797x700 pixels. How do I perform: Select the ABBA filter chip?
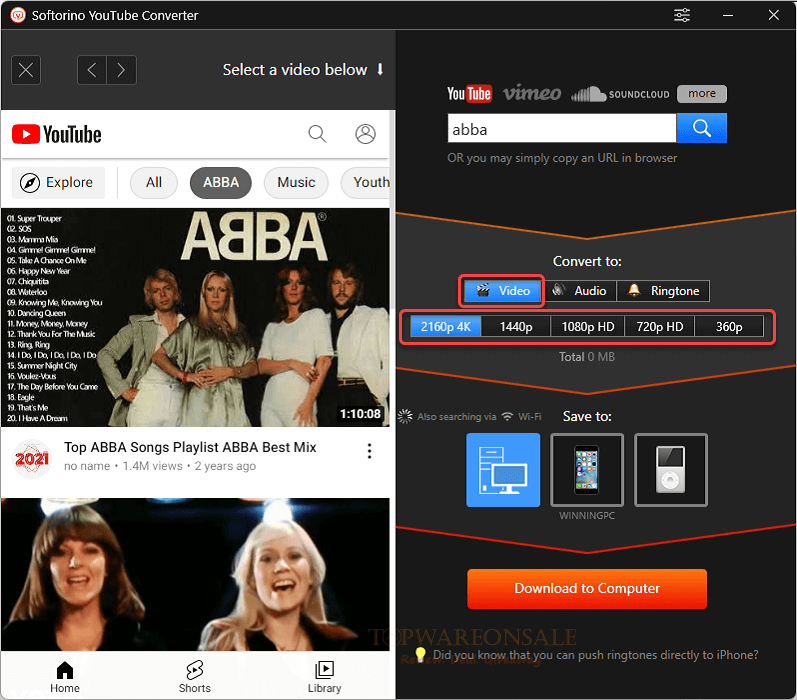(221, 182)
